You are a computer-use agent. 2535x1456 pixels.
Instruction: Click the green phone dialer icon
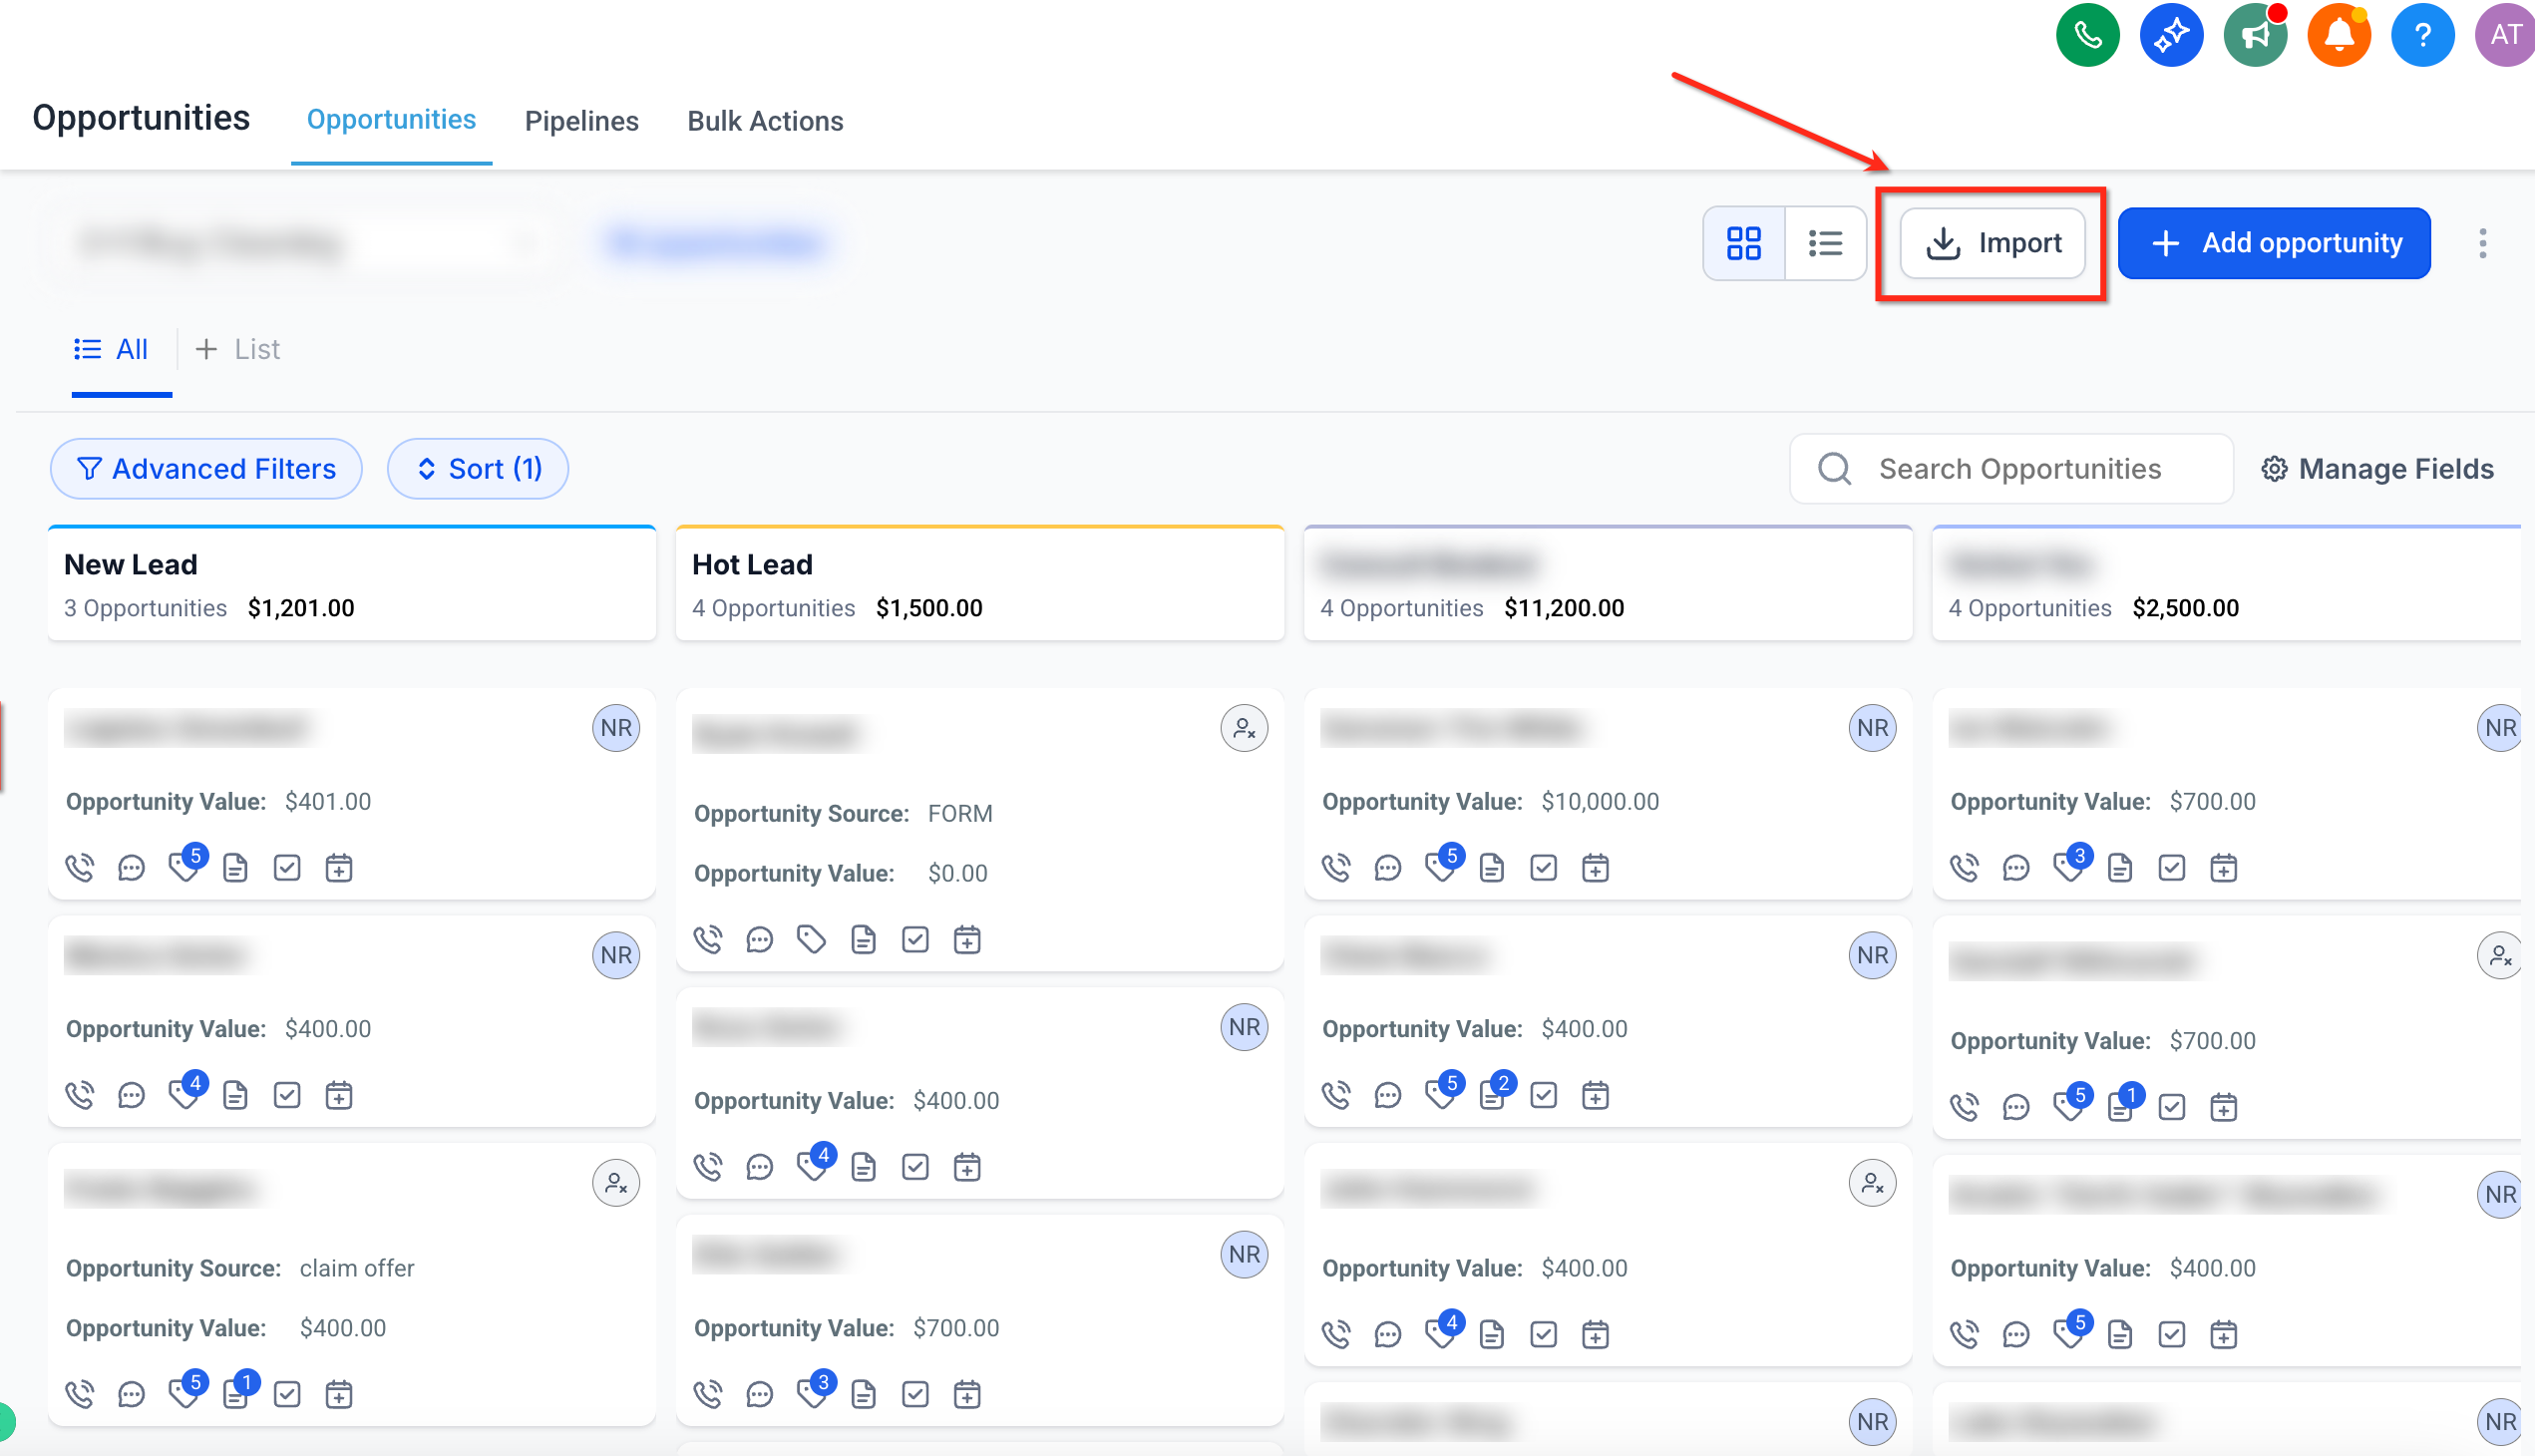2087,35
